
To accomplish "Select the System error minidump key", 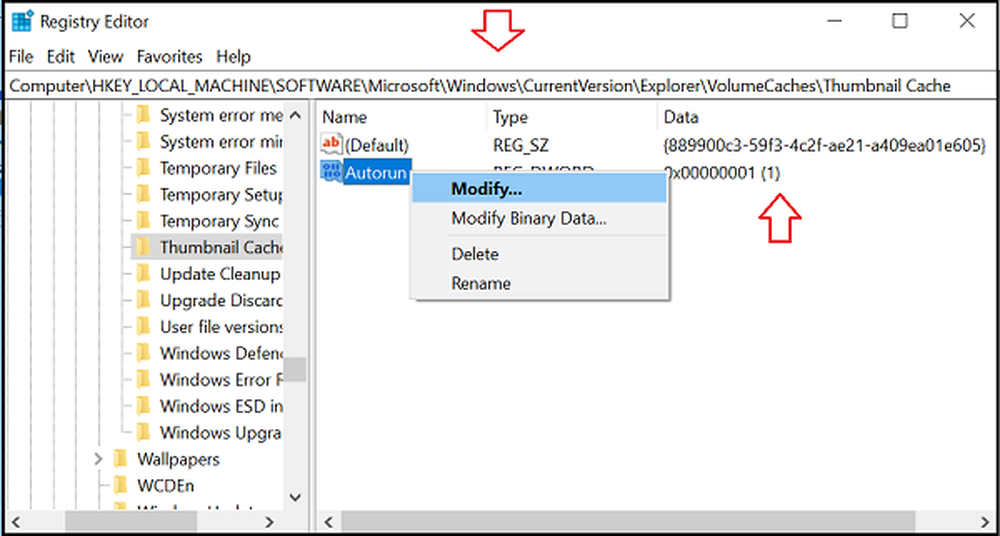I will [221, 142].
